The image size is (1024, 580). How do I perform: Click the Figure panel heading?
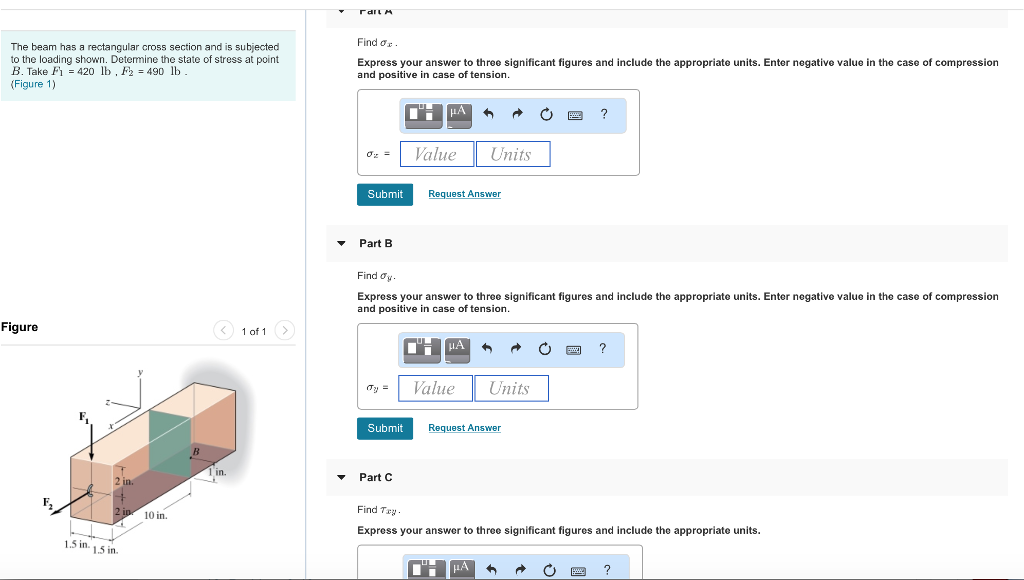tap(20, 327)
